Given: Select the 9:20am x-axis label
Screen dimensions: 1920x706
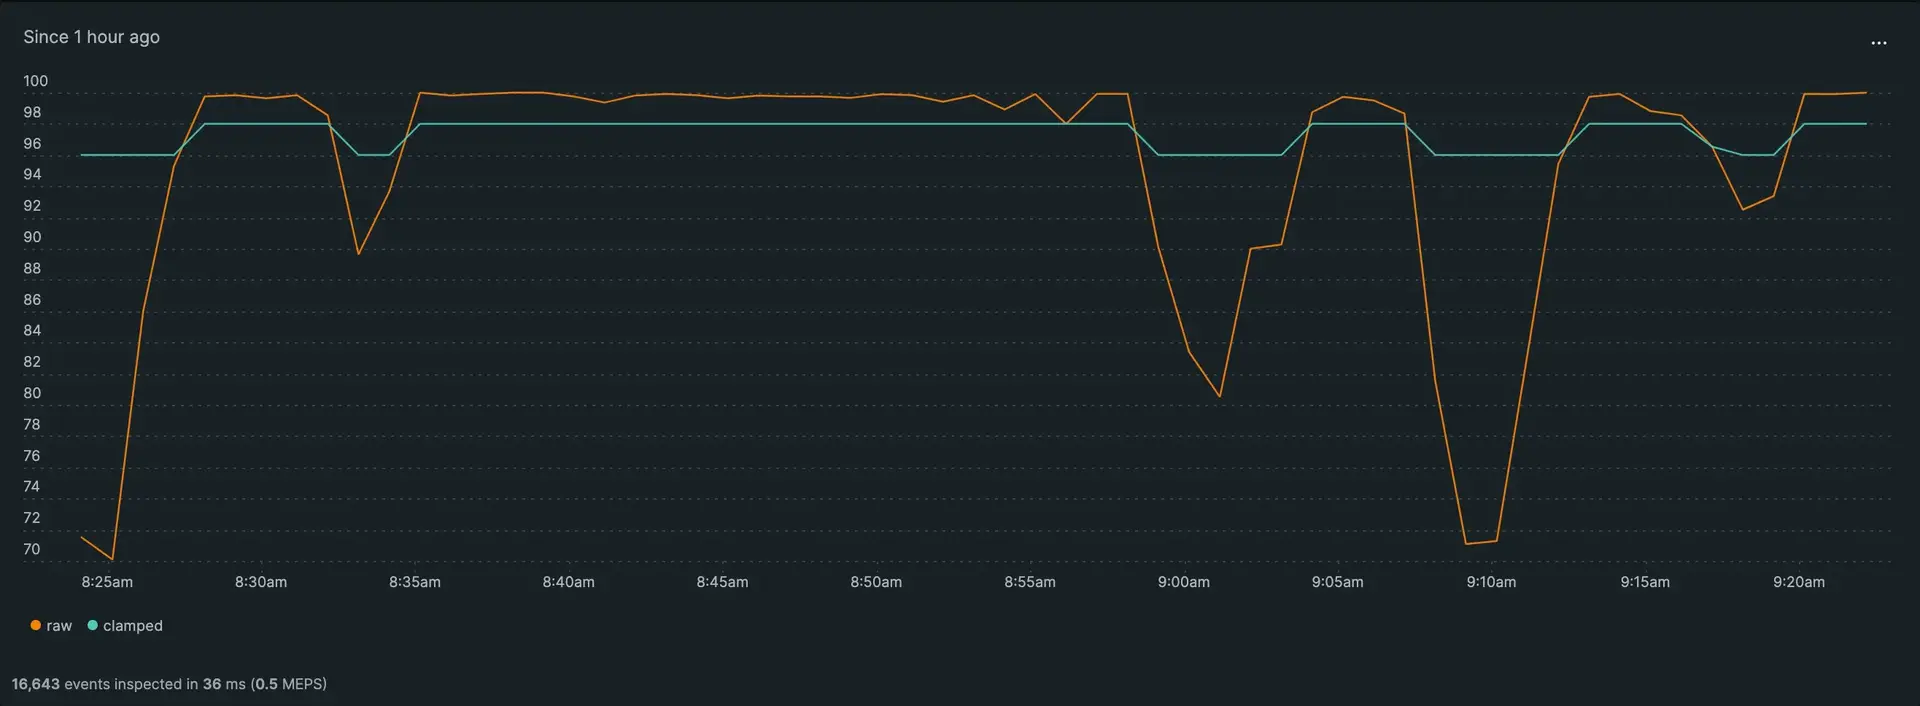Looking at the screenshot, I should [x=1798, y=582].
